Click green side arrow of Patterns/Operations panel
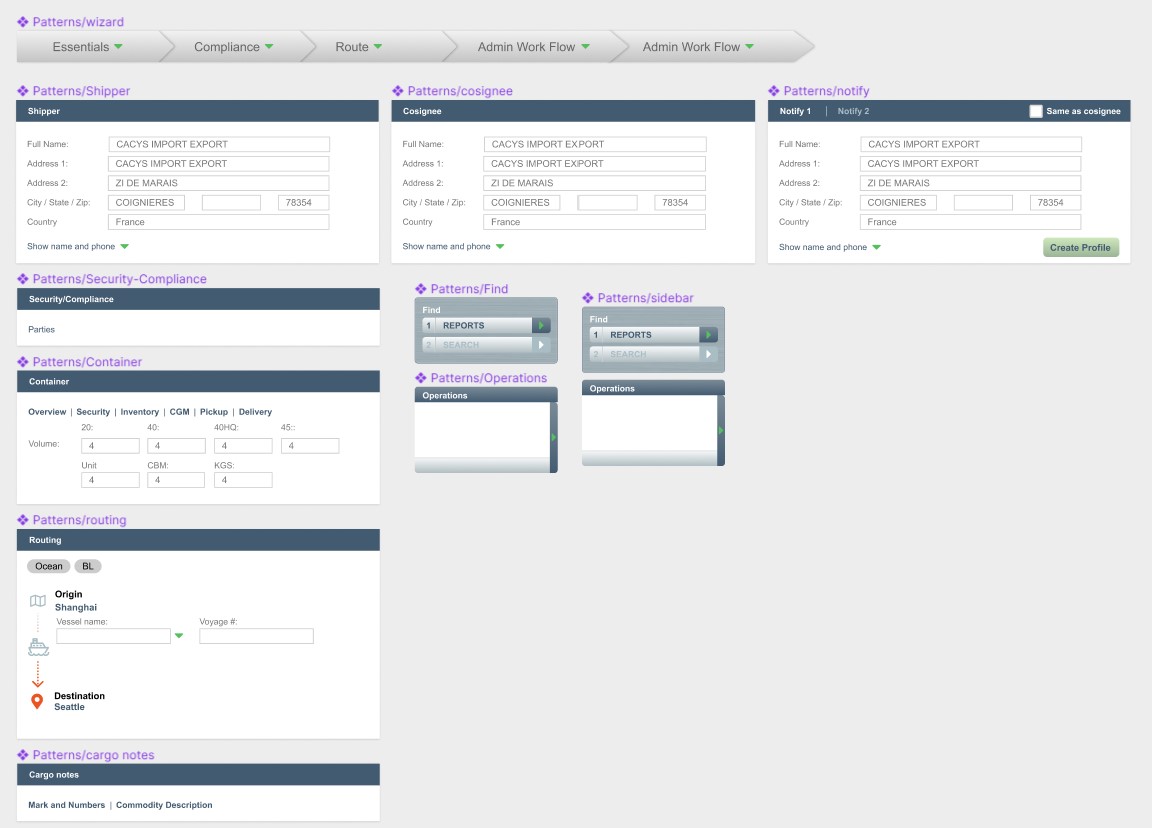This screenshot has height=828, width=1152. pos(554,437)
